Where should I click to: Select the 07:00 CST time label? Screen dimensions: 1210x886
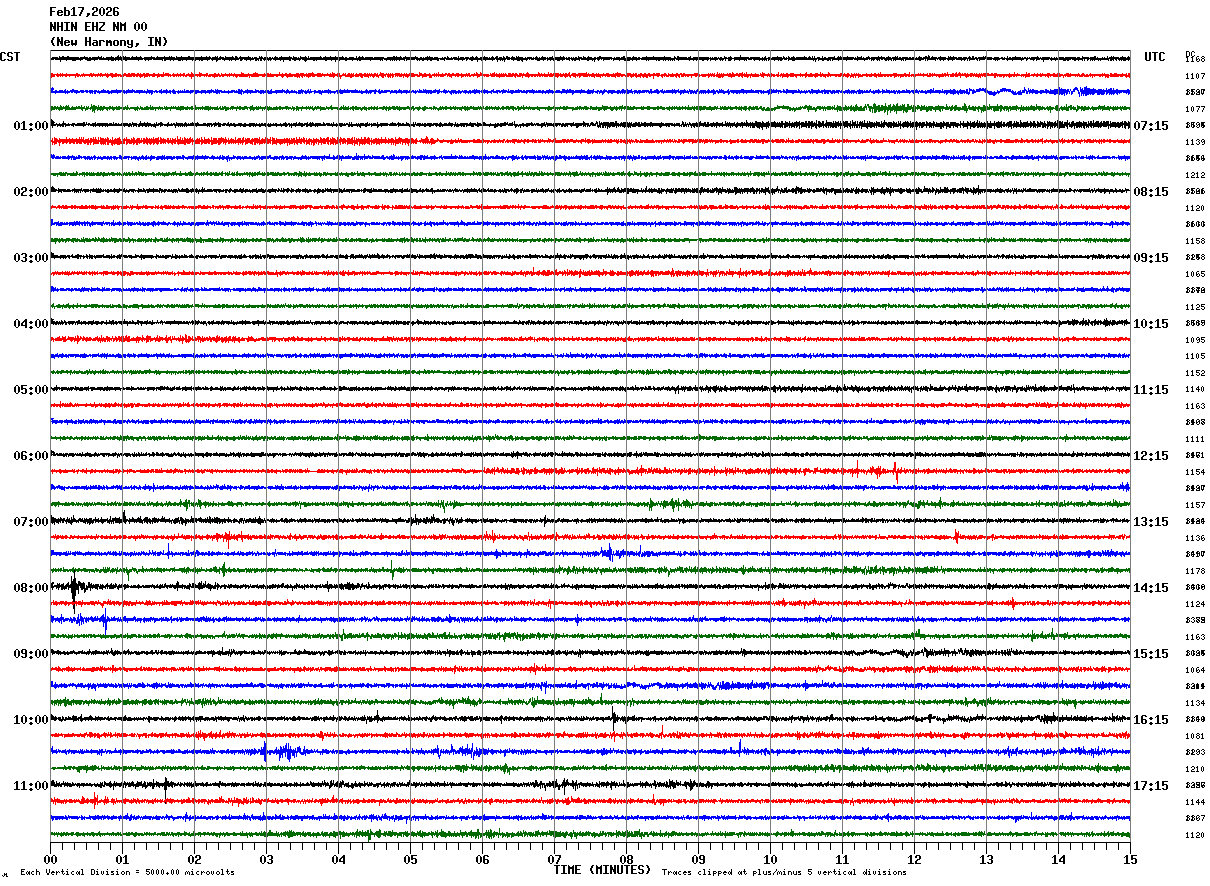pos(31,522)
